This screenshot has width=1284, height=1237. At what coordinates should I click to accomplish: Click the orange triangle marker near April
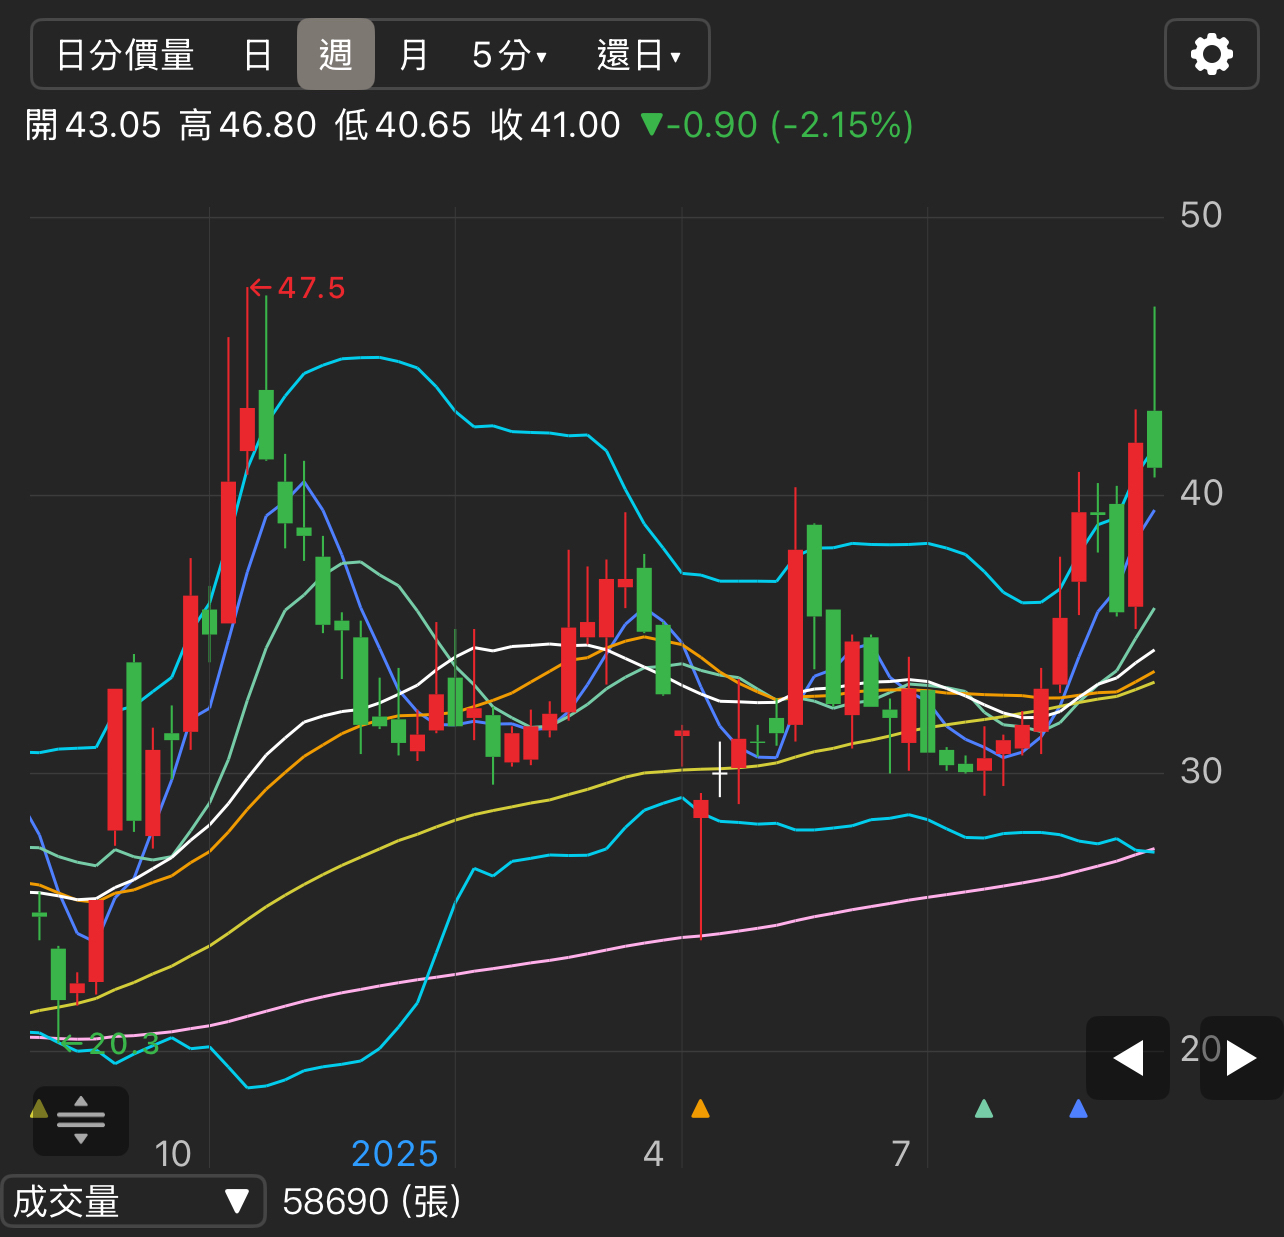tap(700, 1108)
